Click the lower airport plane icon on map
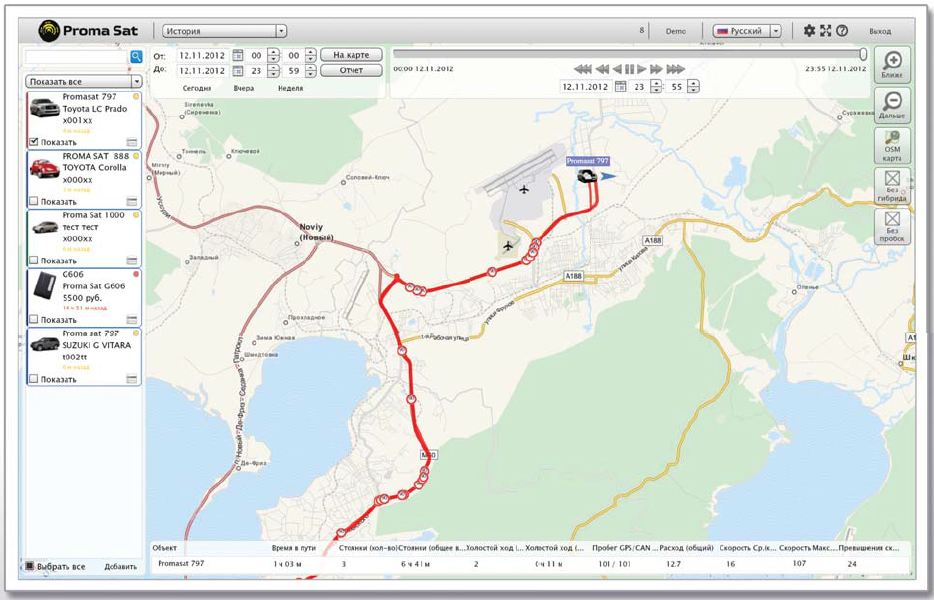The height and width of the screenshot is (600, 934). [x=508, y=245]
